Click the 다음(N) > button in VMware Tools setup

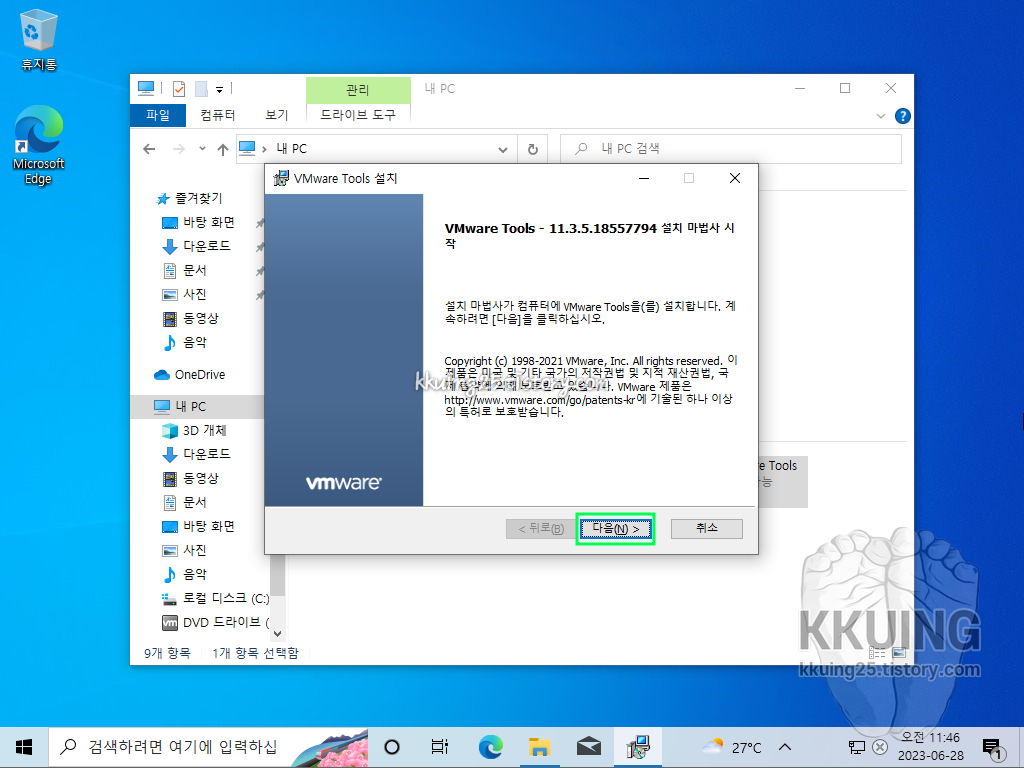pos(615,528)
